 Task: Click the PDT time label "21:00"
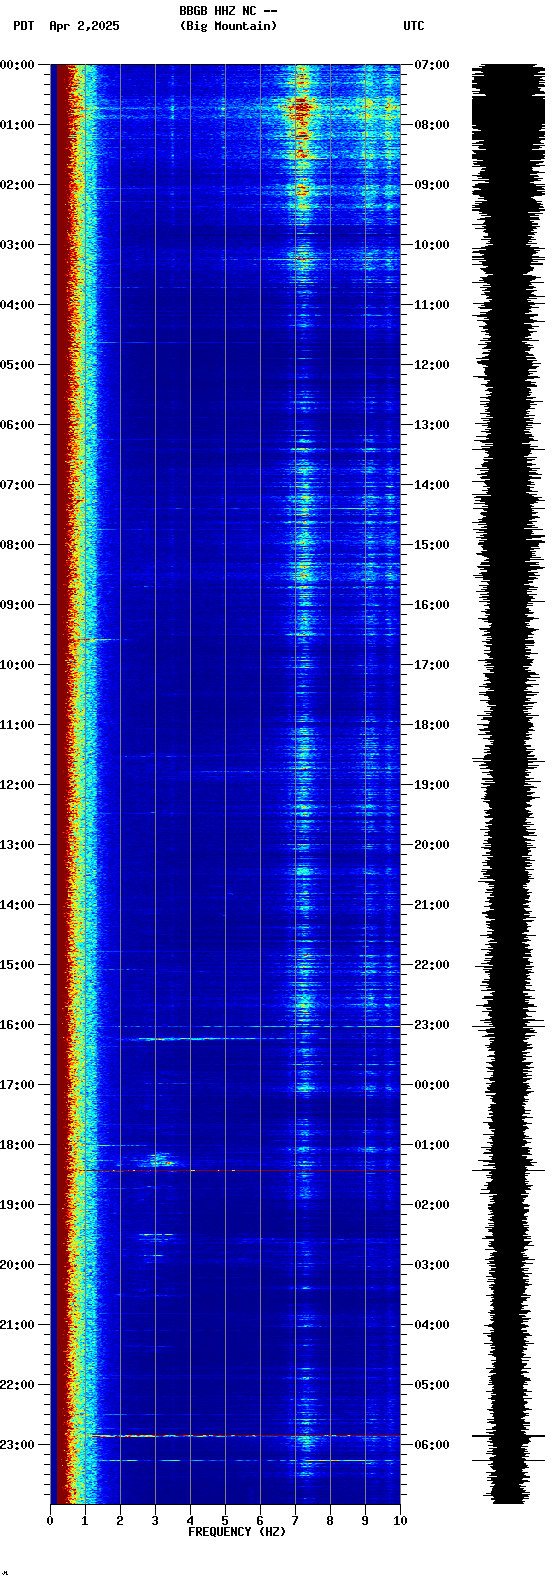pos(17,1325)
